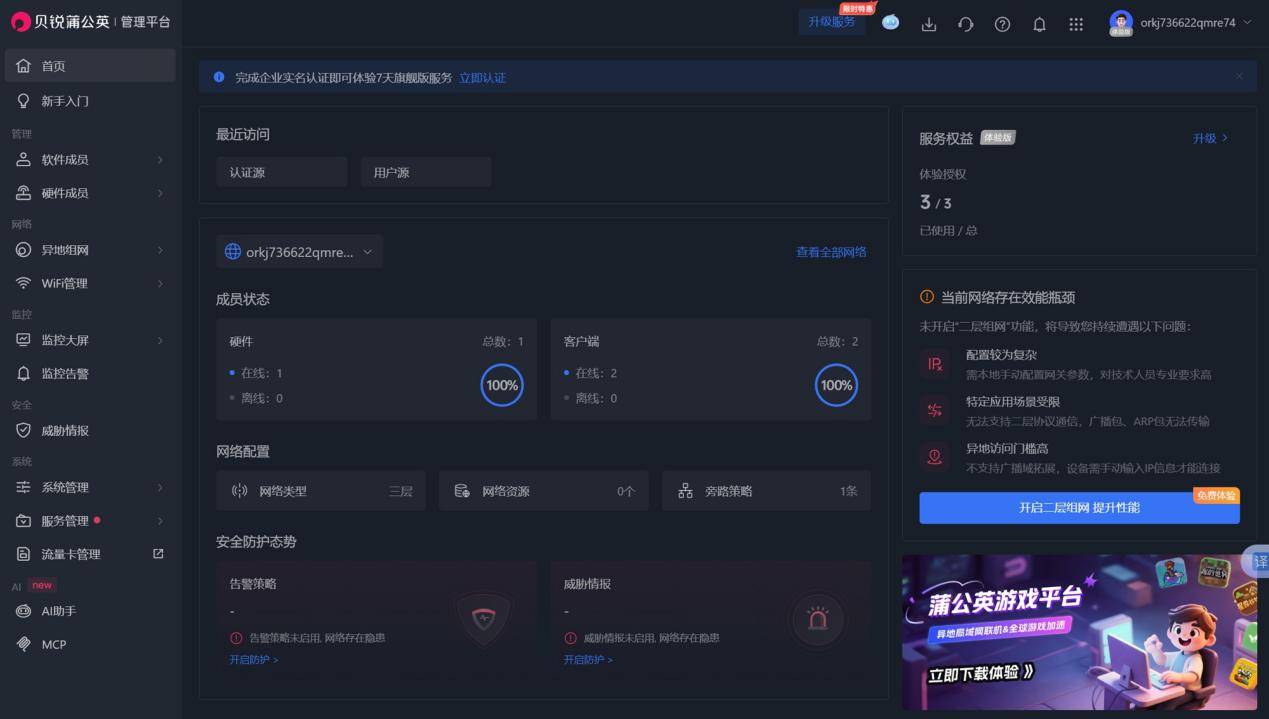Screen dimensions: 1269x719
Task: Click the 旁路策略 1条 card
Action: (x=767, y=491)
